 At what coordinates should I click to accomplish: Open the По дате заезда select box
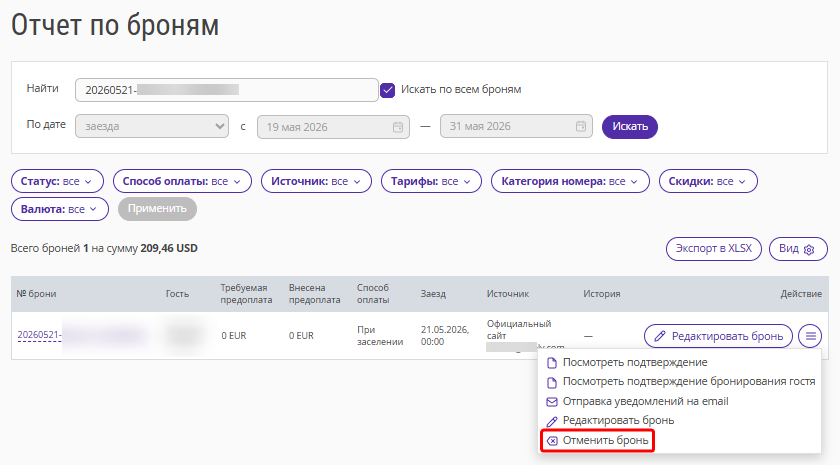point(152,126)
